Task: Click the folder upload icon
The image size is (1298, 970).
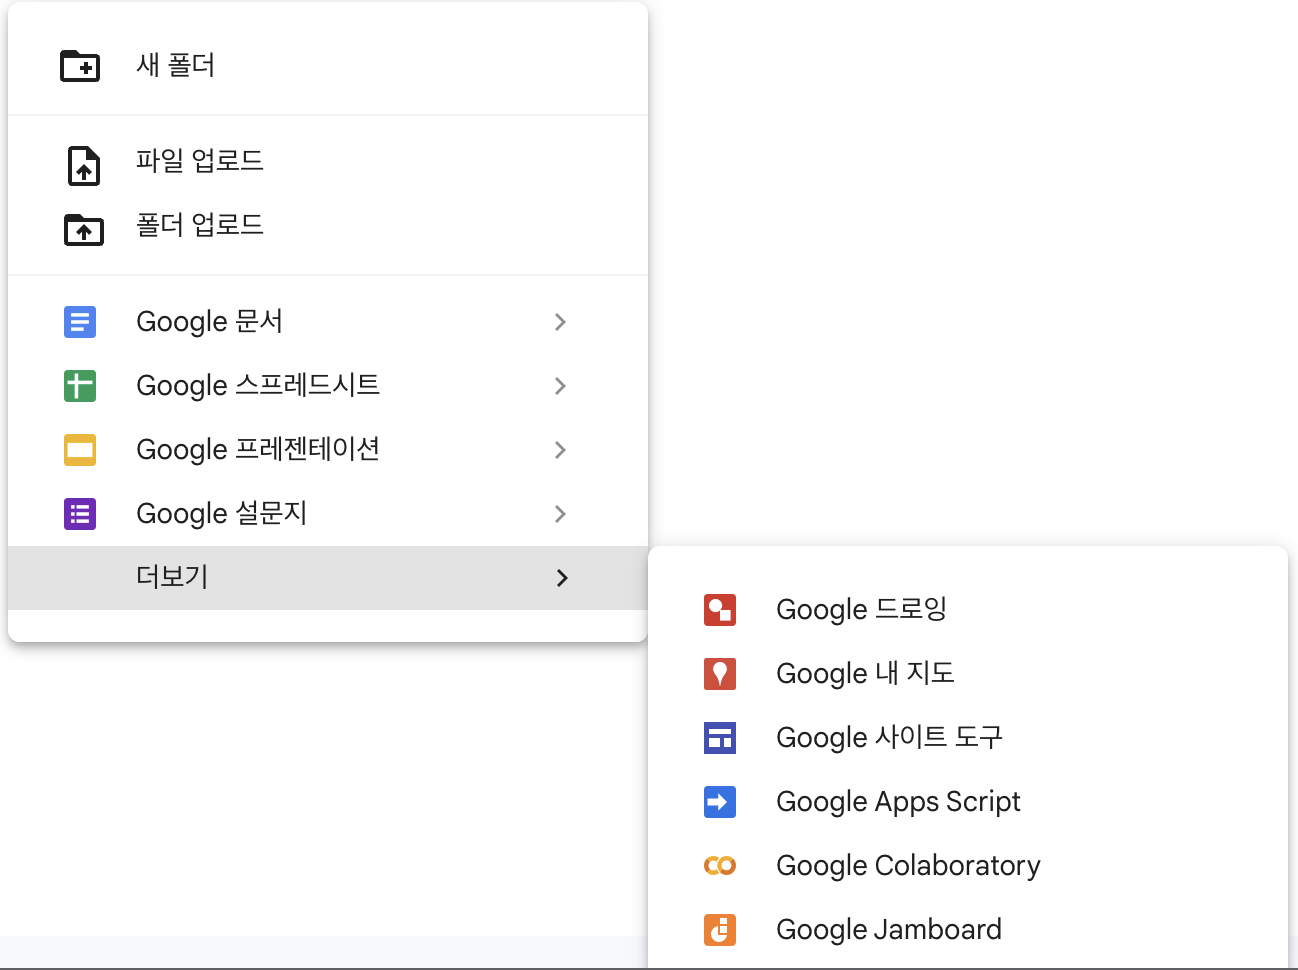Action: 84,229
